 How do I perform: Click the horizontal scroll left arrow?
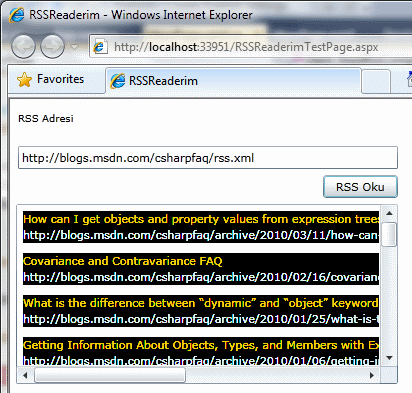[x=25, y=375]
